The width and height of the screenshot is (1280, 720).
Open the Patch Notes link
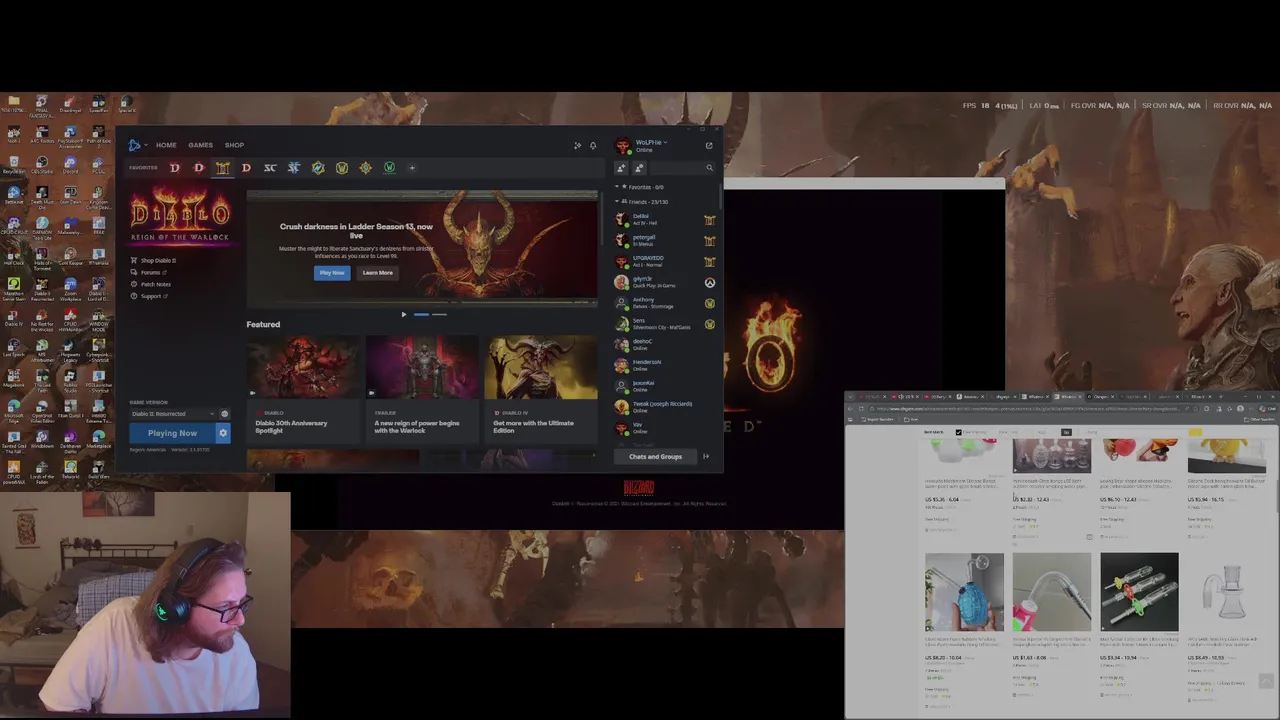tap(155, 284)
